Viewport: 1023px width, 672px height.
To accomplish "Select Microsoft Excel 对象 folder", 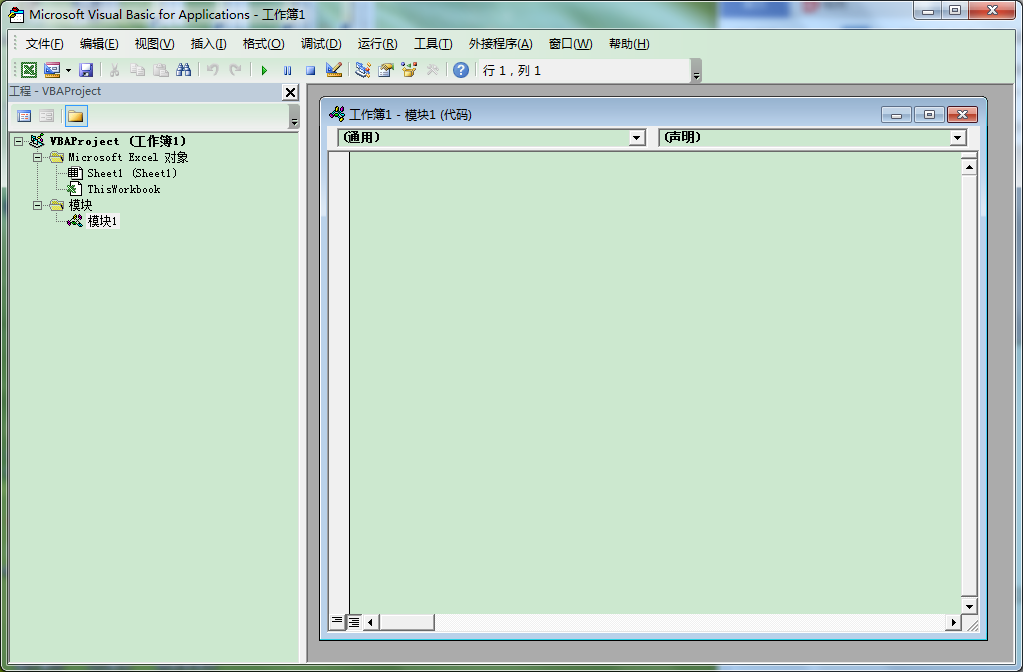I will (128, 157).
